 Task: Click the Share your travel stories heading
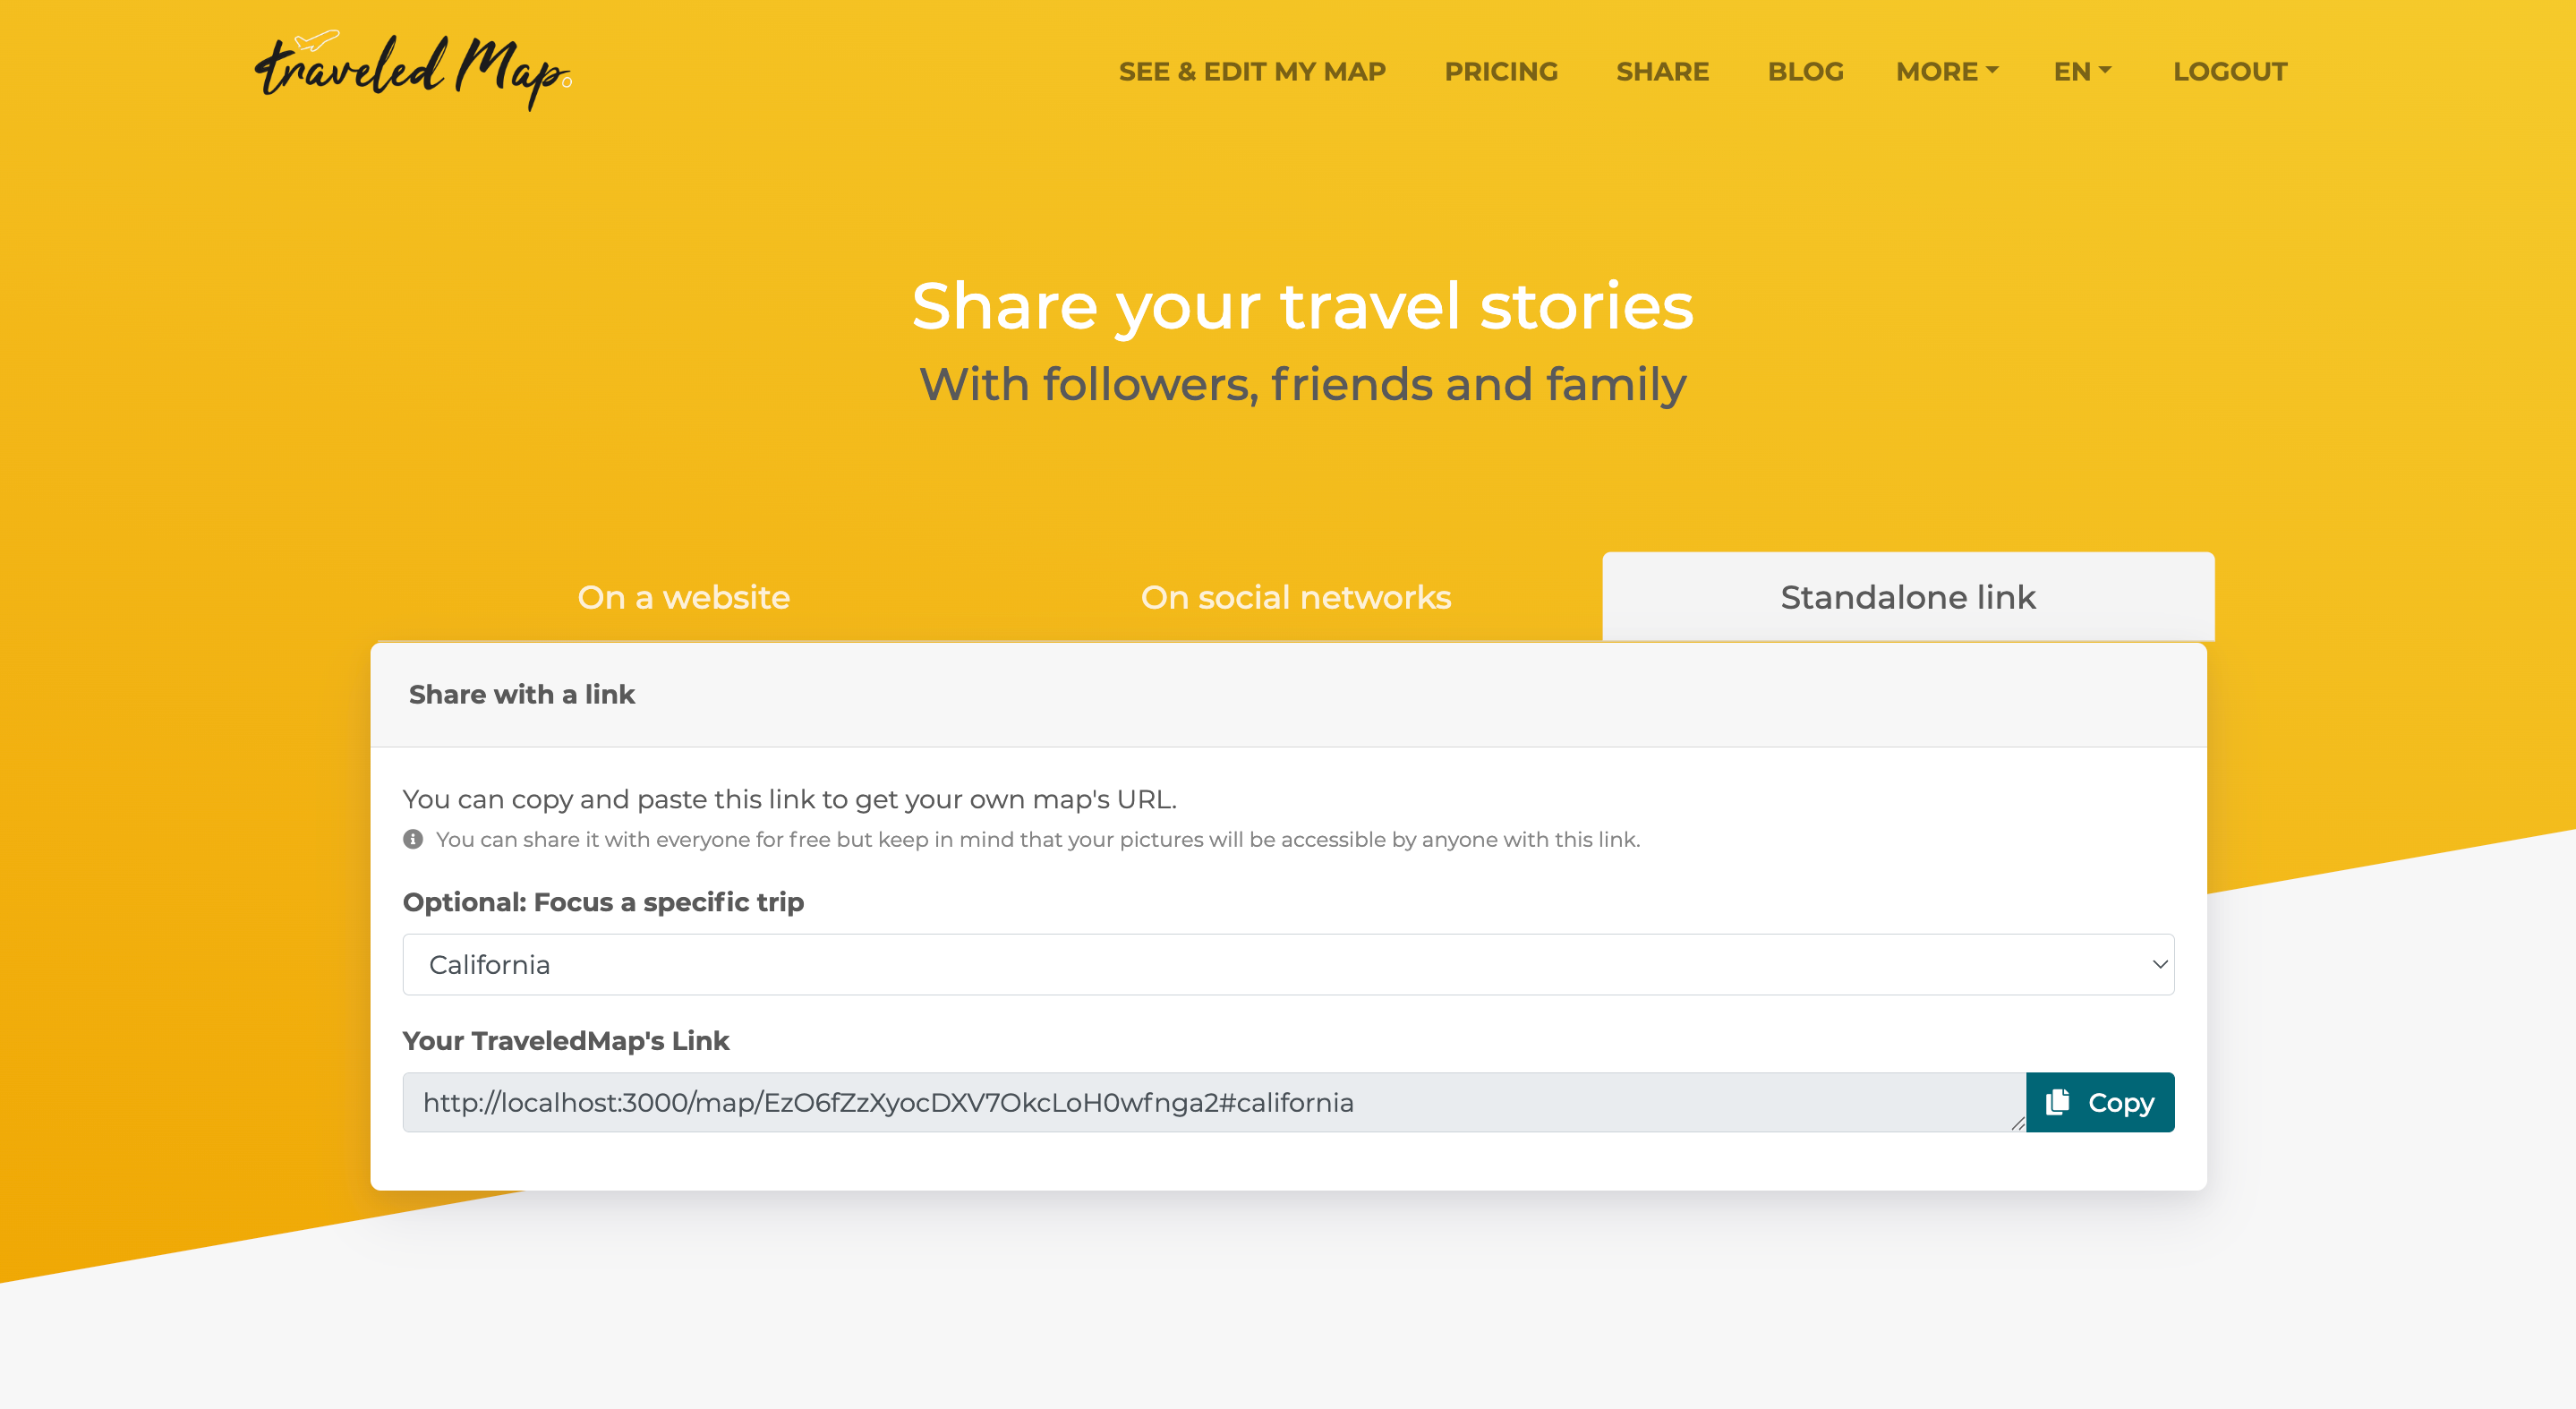1302,305
